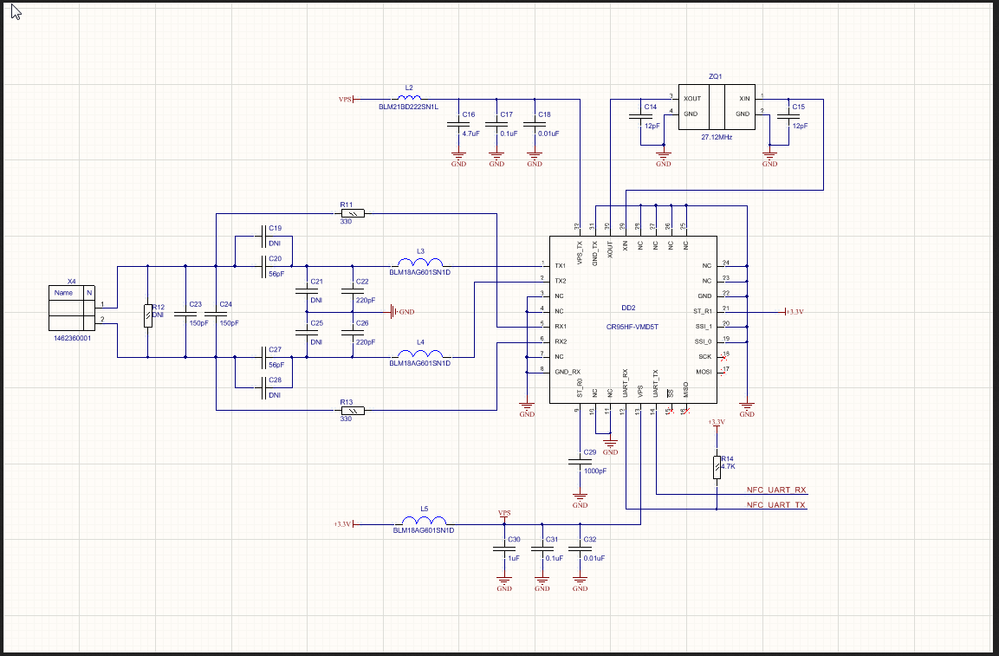Click the +3.3V port above R14

(717, 423)
